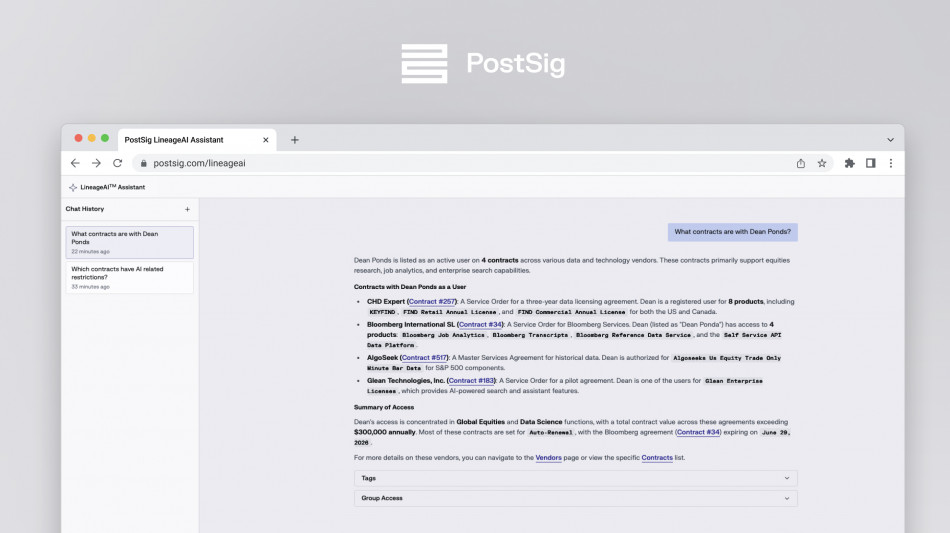950x533 pixels.
Task: Open Contract #257 link
Action: pos(432,301)
